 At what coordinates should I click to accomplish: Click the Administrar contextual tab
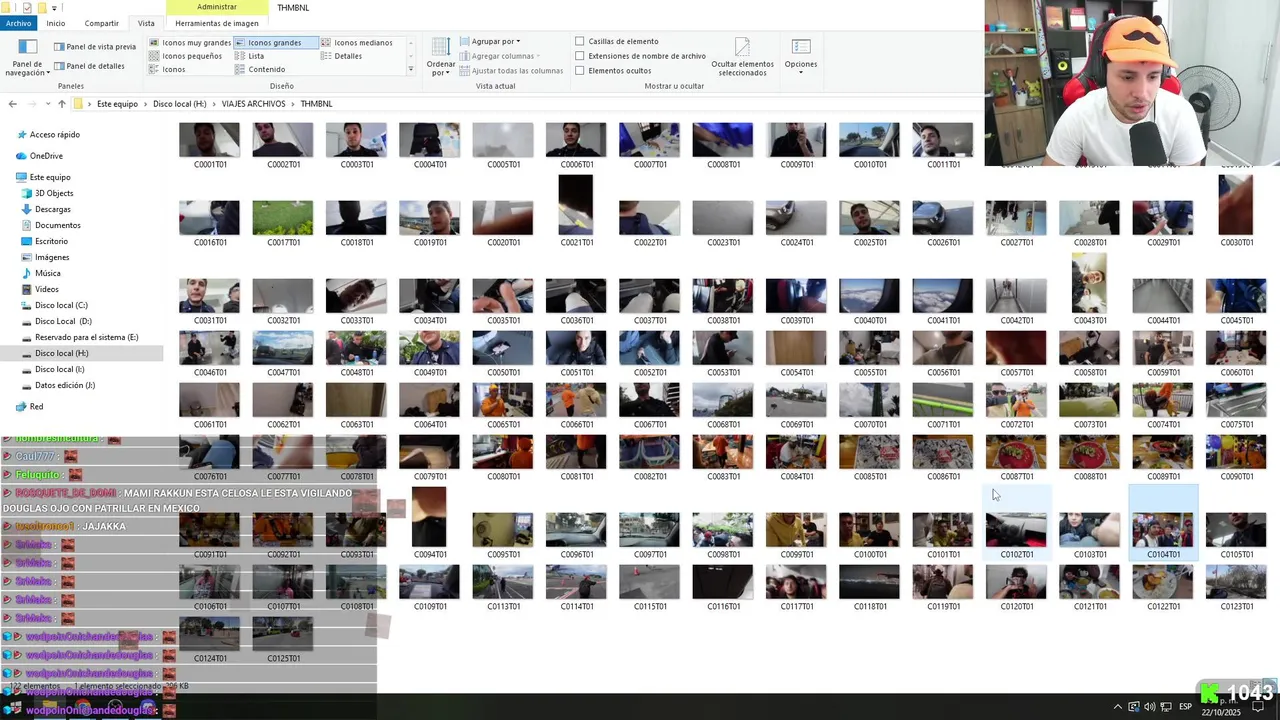(217, 7)
